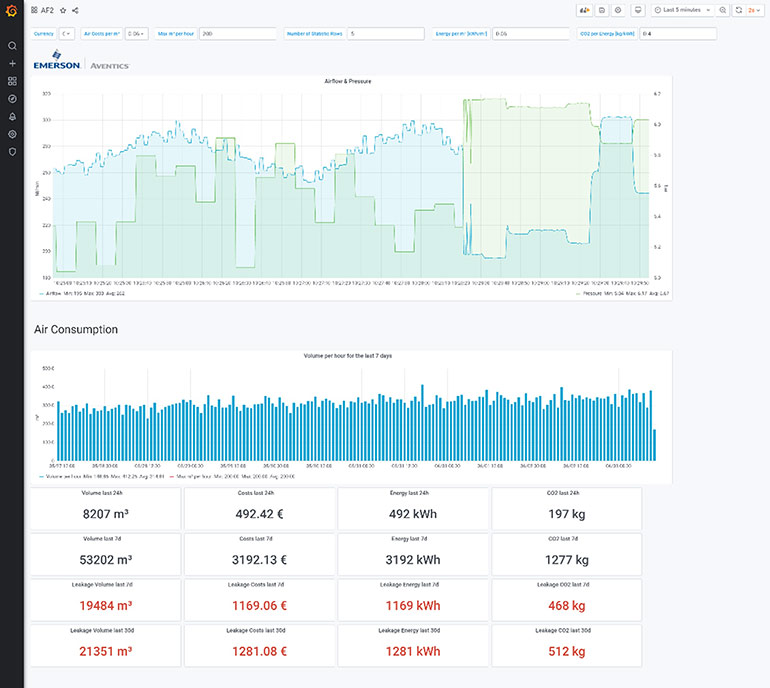770x688 pixels.
Task: Open the sidebar Alerting bell icon
Action: pyautogui.click(x=12, y=116)
